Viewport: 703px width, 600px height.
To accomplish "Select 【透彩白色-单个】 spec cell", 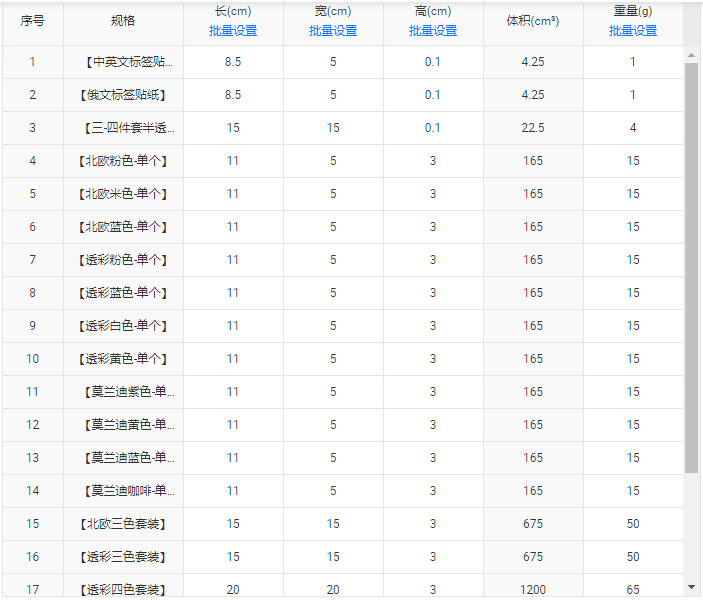I will 123,326.
